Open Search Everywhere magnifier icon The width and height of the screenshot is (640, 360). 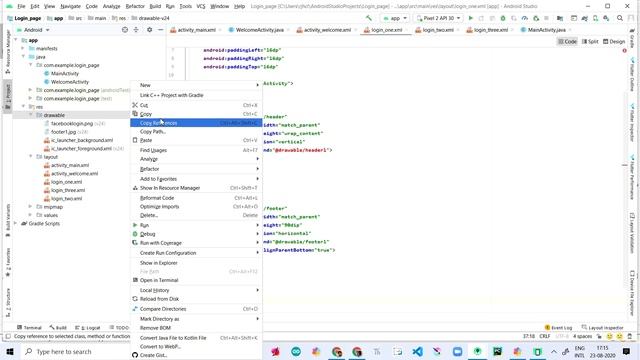point(620,18)
